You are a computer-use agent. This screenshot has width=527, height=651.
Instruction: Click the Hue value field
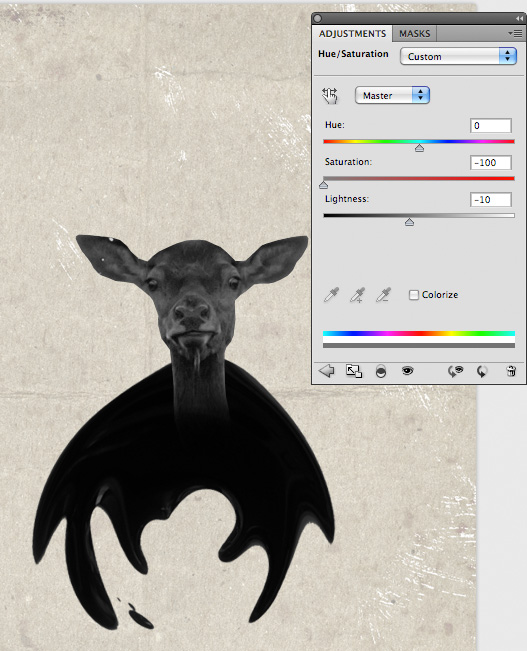490,125
